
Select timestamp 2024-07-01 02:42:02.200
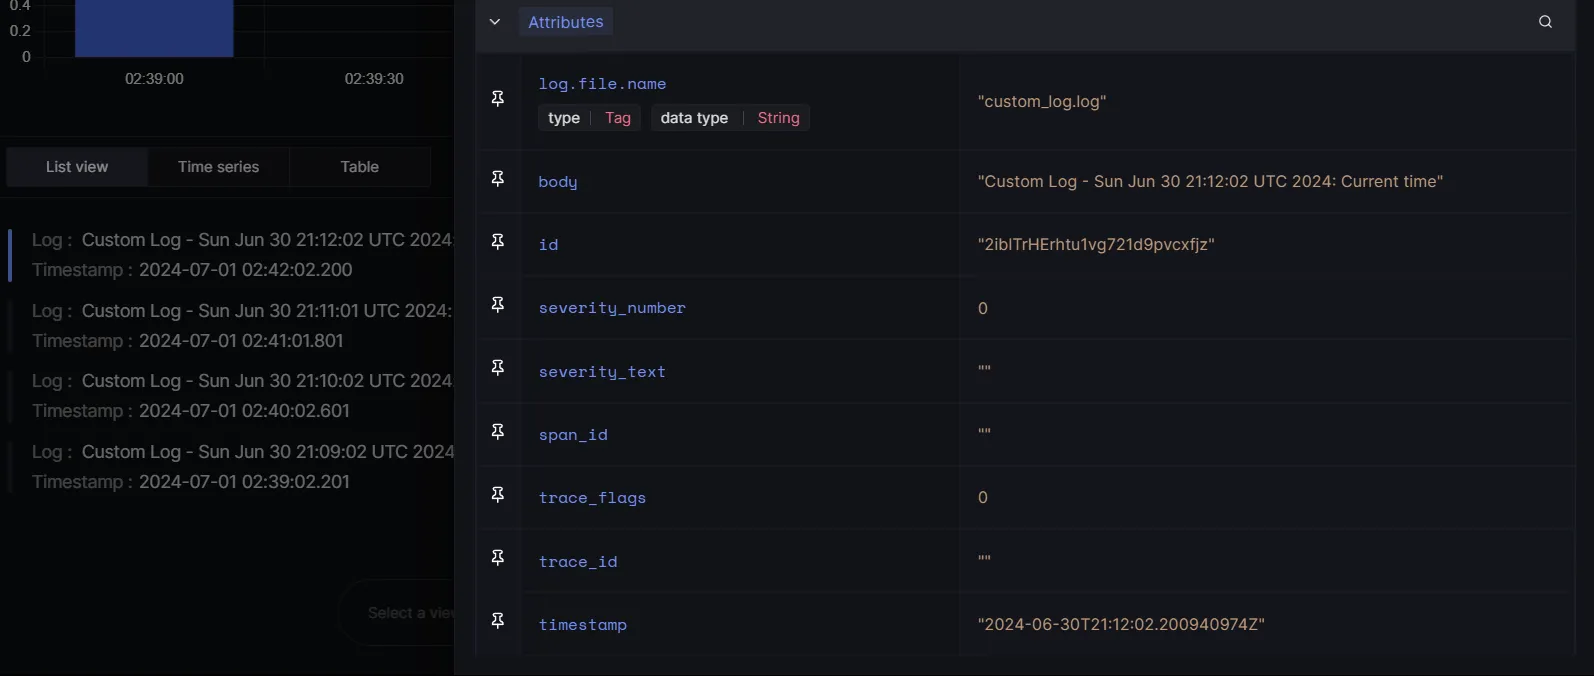pyautogui.click(x=246, y=270)
